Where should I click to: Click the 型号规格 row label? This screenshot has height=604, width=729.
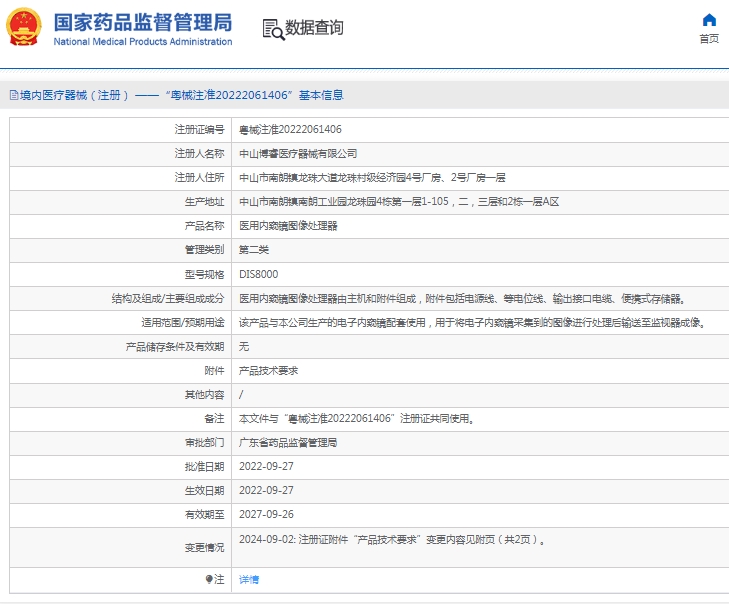pos(205,274)
